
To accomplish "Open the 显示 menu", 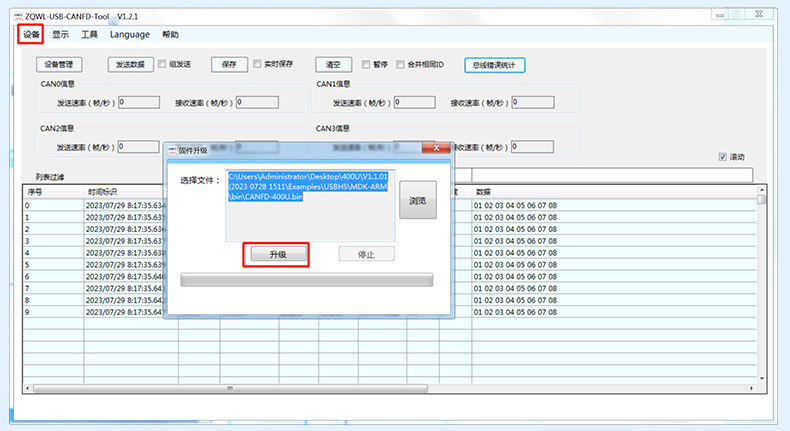I will coord(61,35).
